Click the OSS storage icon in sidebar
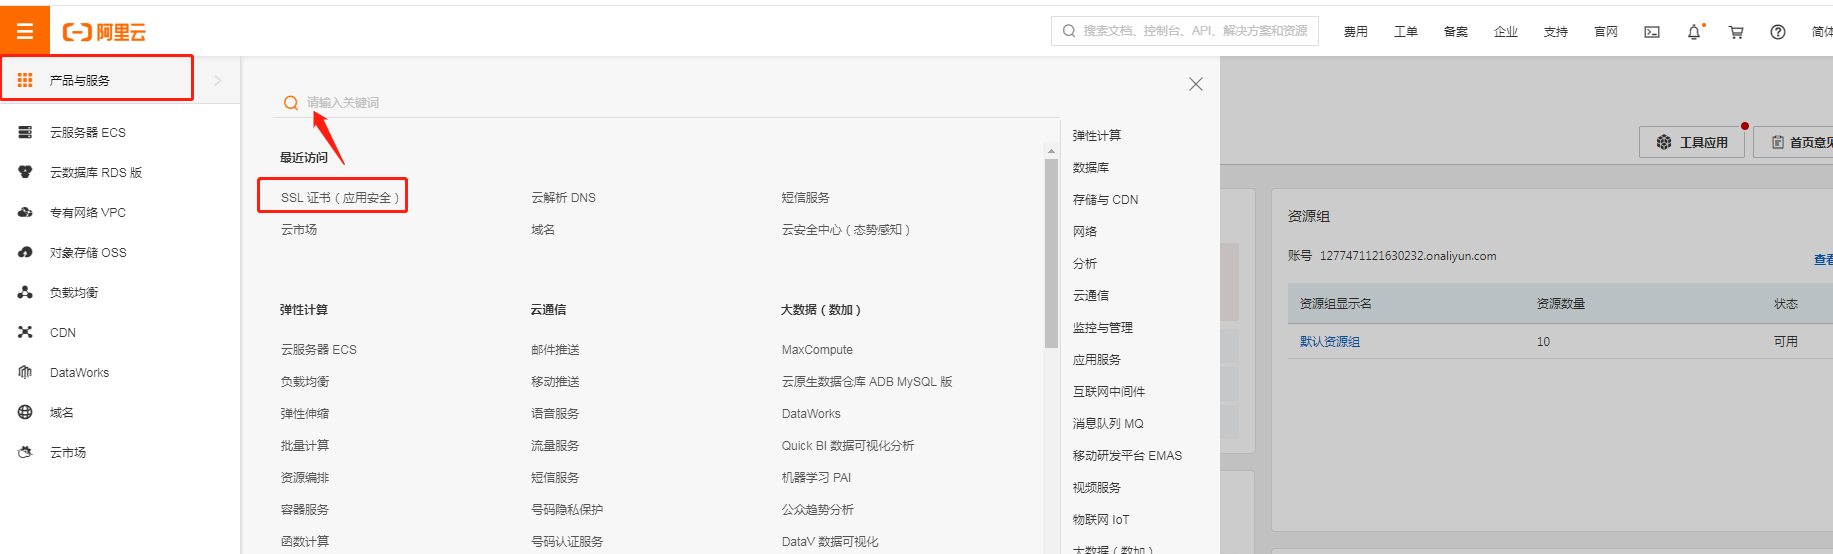 pos(25,252)
